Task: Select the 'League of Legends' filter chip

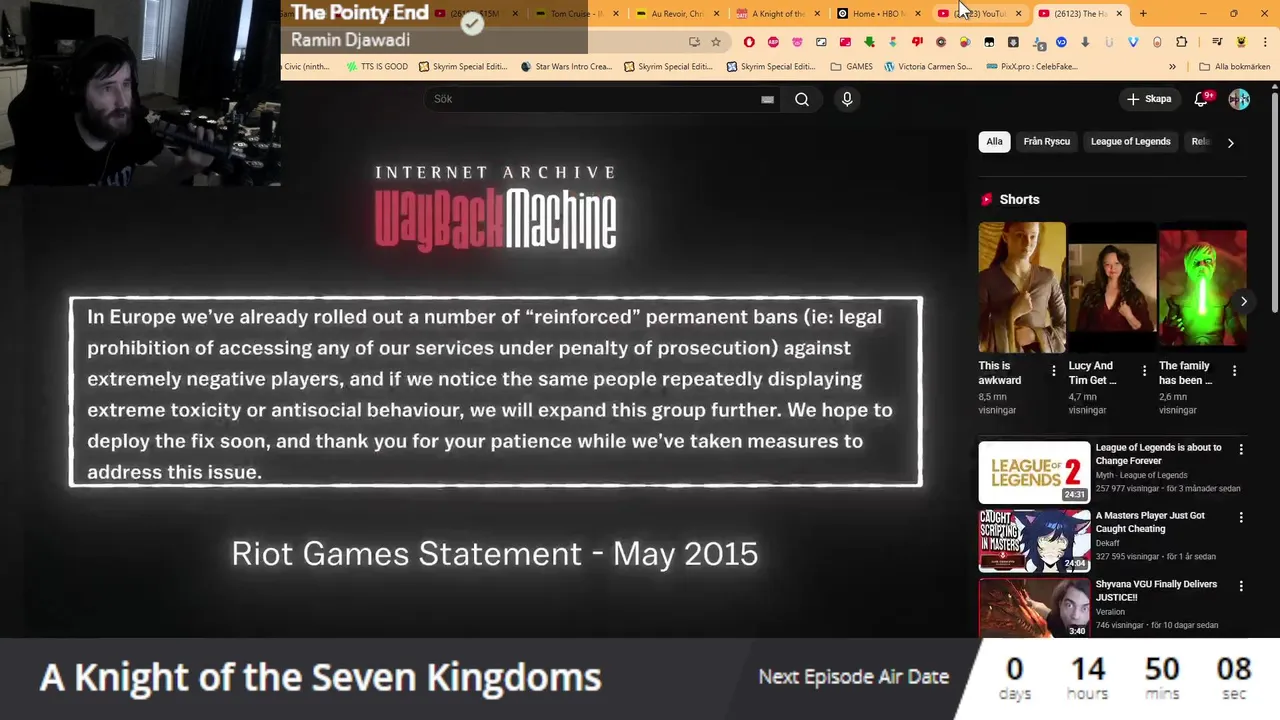Action: click(x=1130, y=142)
